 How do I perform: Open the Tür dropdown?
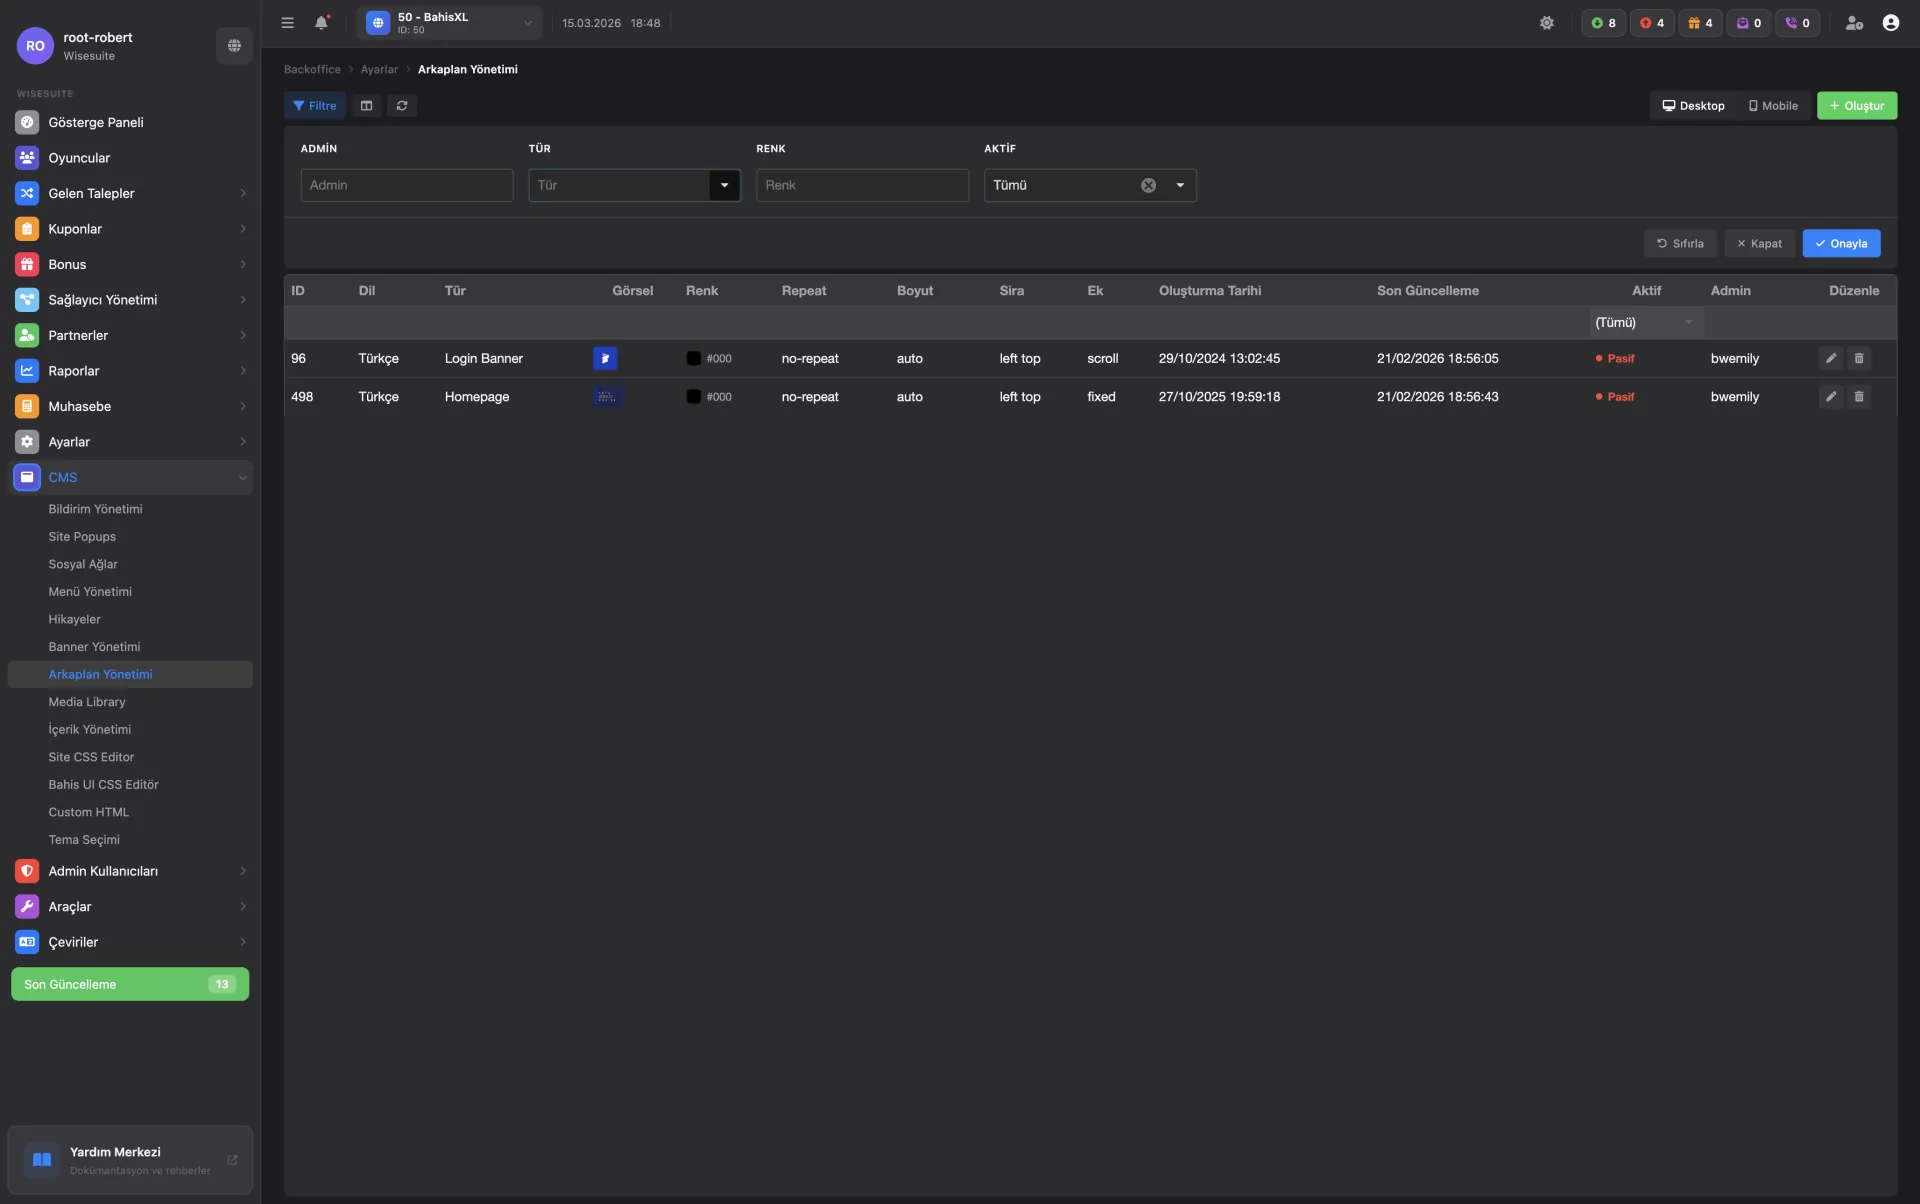(724, 185)
